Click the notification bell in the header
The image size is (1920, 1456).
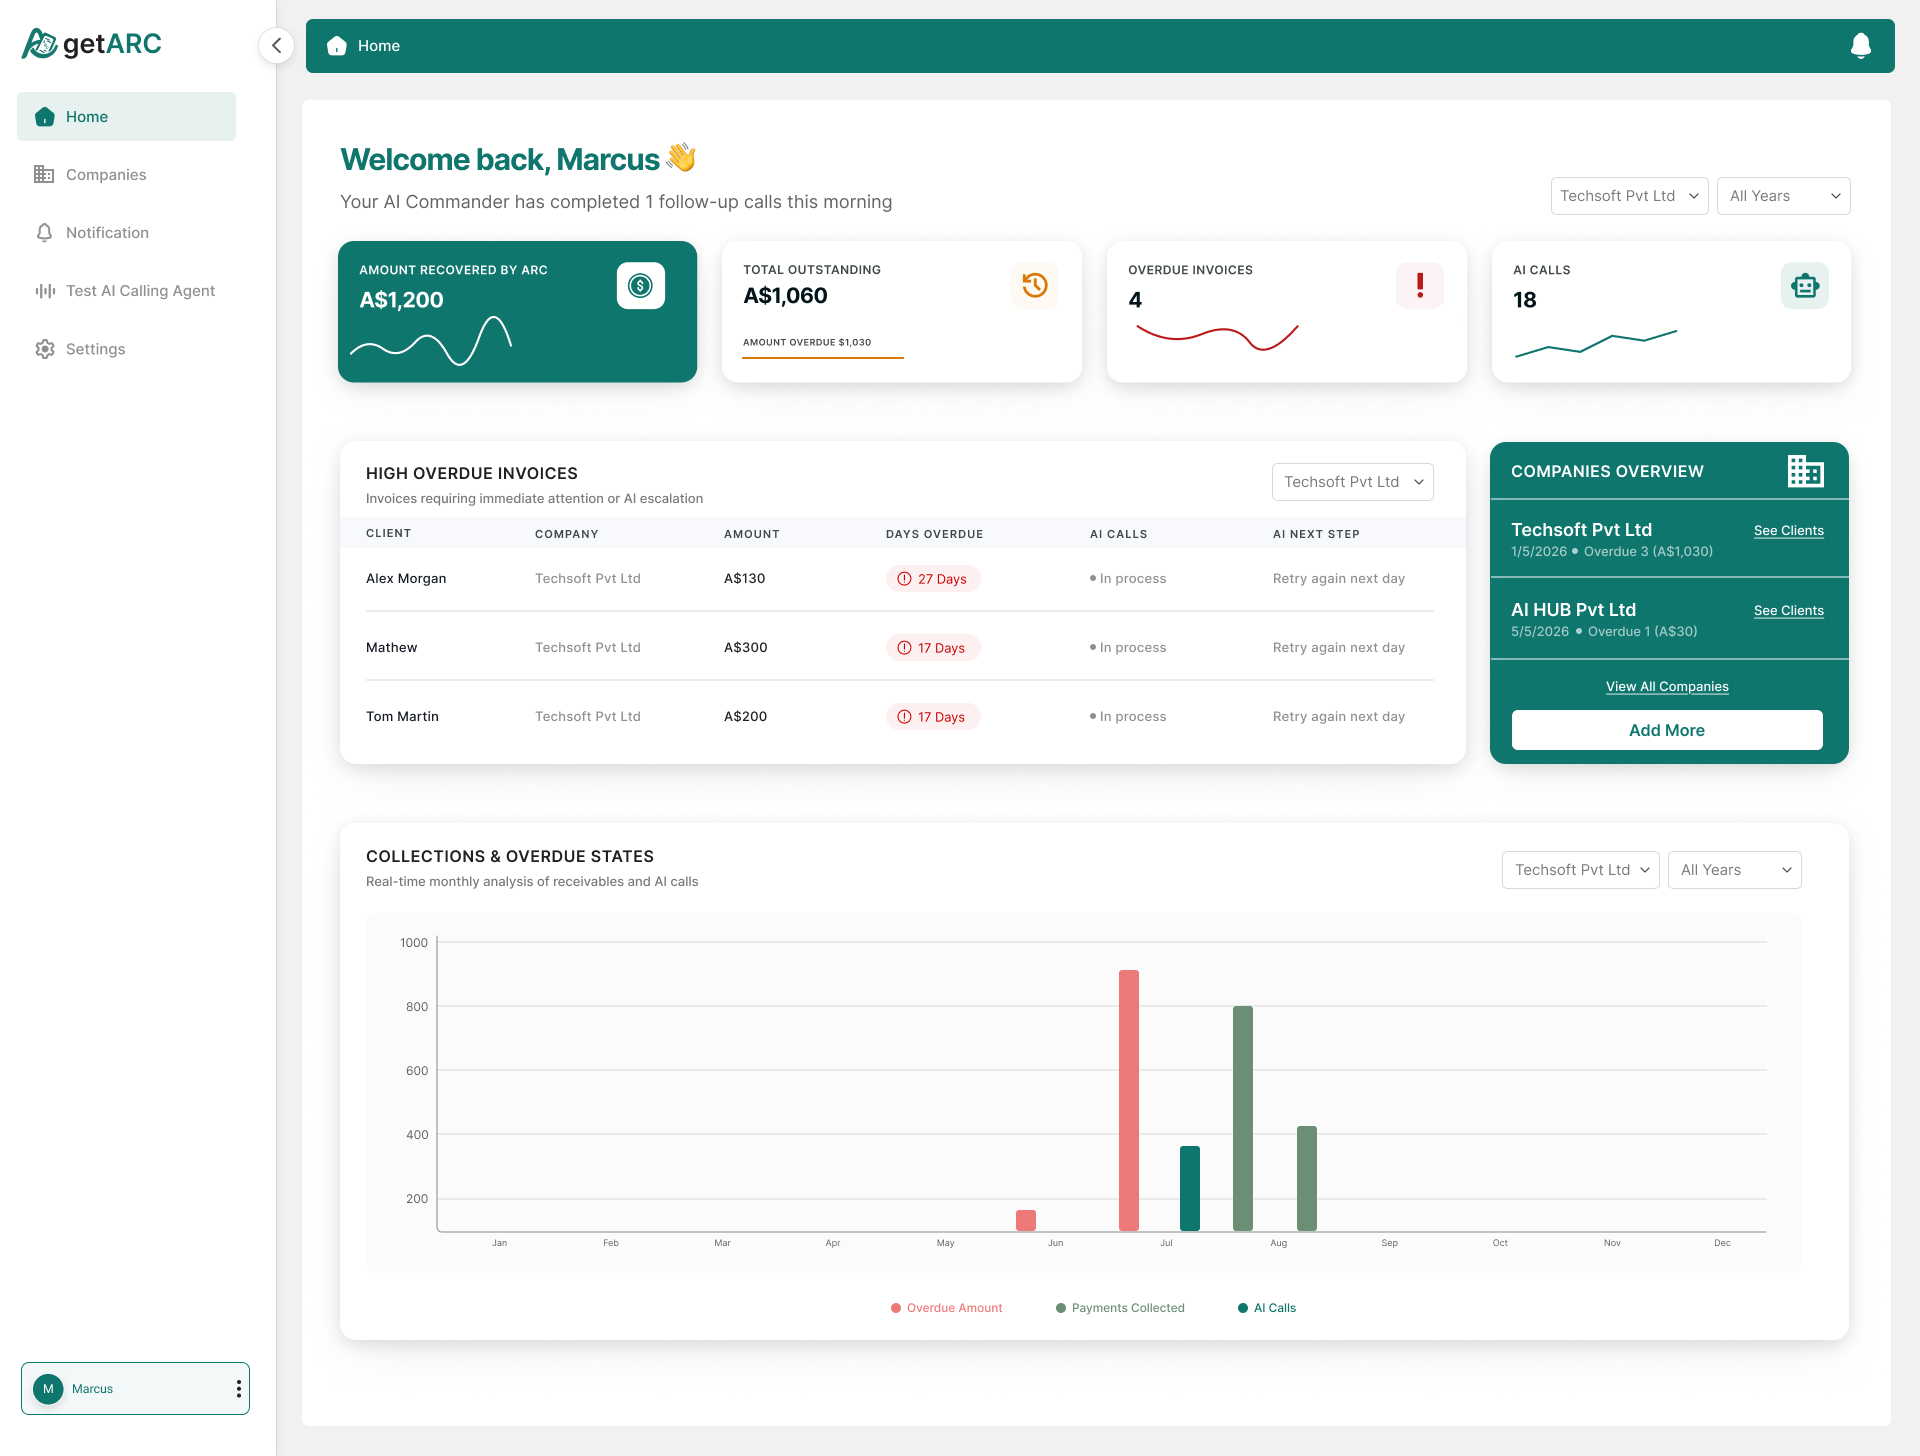1860,46
